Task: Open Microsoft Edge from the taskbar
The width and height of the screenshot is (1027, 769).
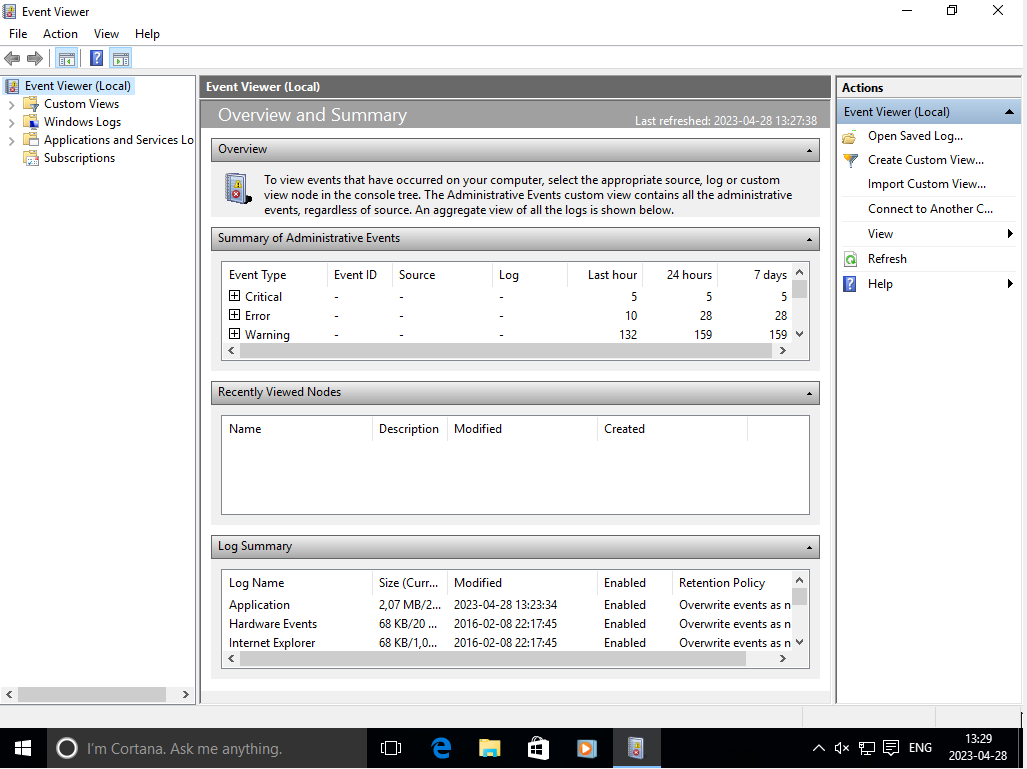Action: coord(441,748)
